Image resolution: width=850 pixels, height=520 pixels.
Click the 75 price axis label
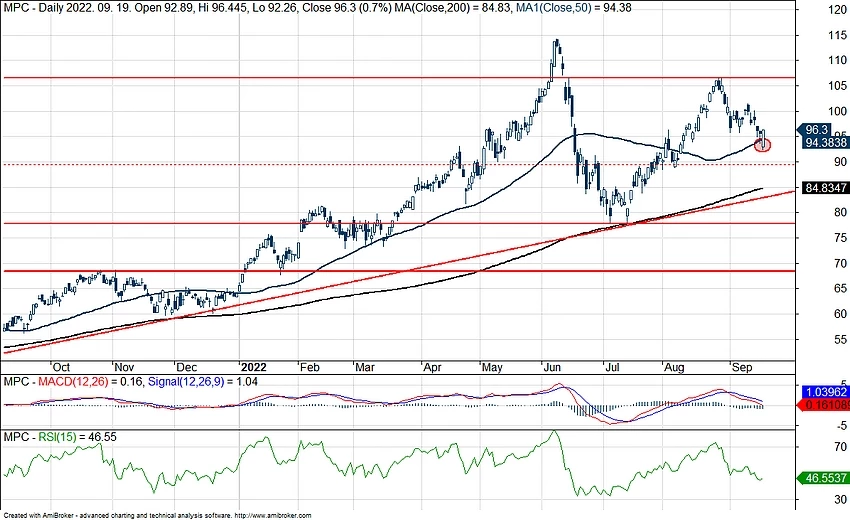click(840, 237)
